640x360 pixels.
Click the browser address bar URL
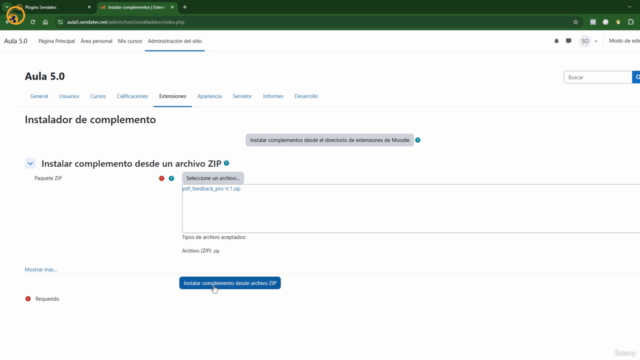click(x=126, y=22)
